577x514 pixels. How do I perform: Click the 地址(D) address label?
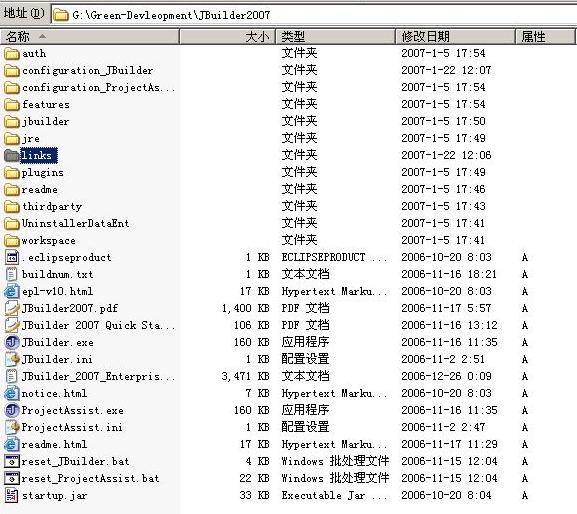(24, 14)
